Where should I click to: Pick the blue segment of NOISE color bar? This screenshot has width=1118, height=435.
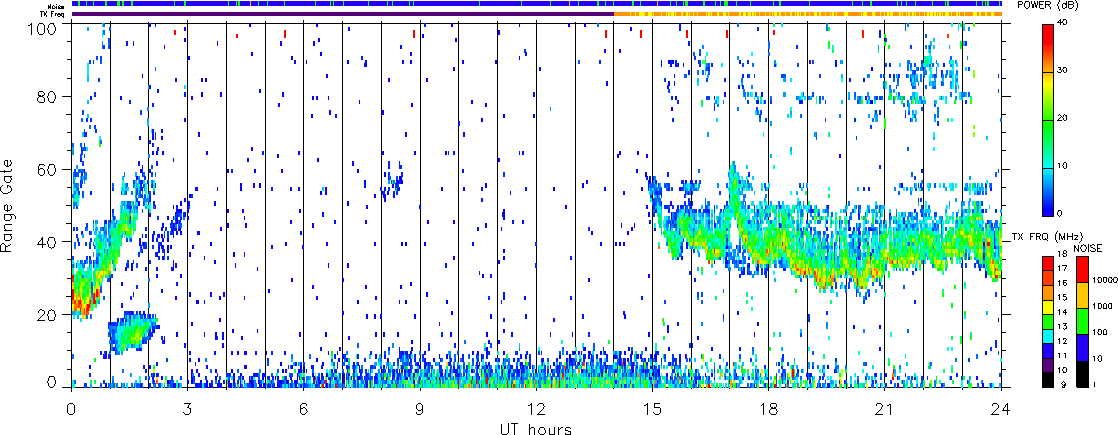(1082, 348)
